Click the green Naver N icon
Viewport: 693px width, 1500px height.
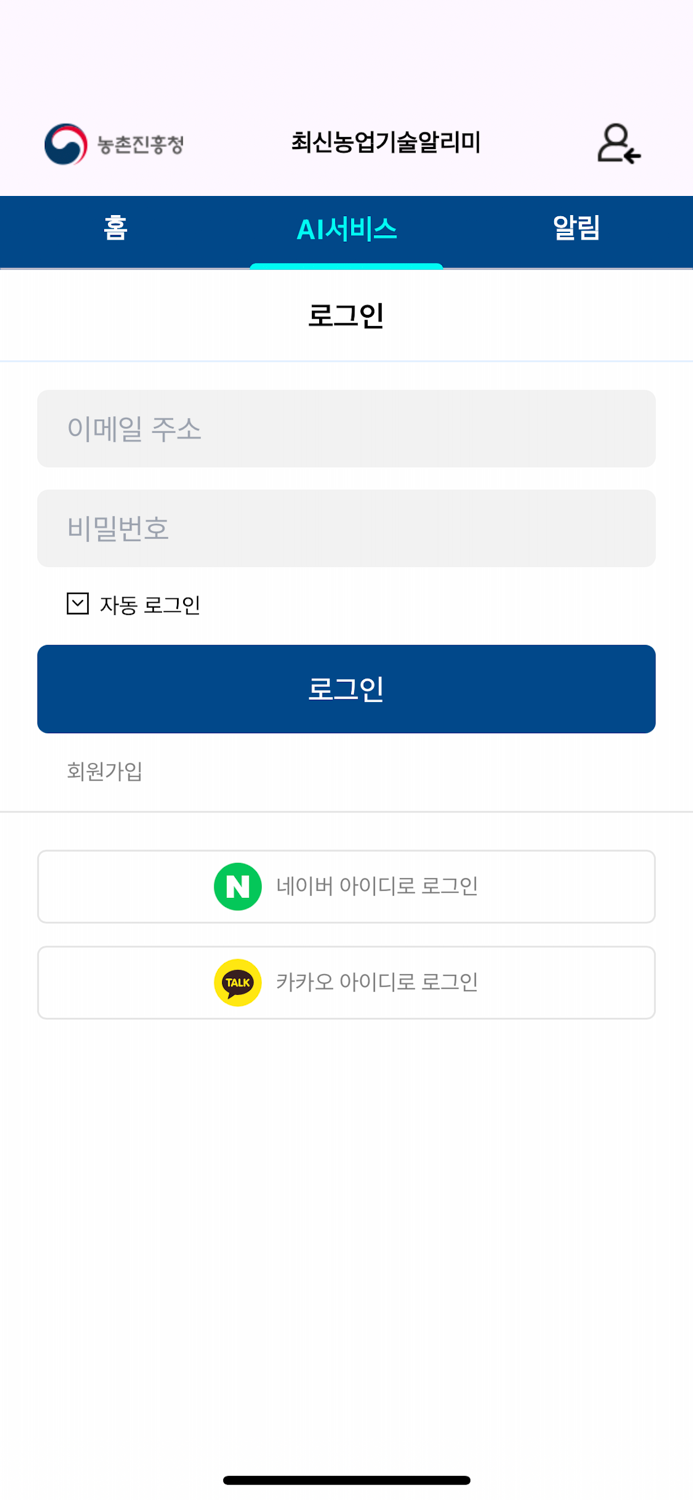pyautogui.click(x=237, y=886)
